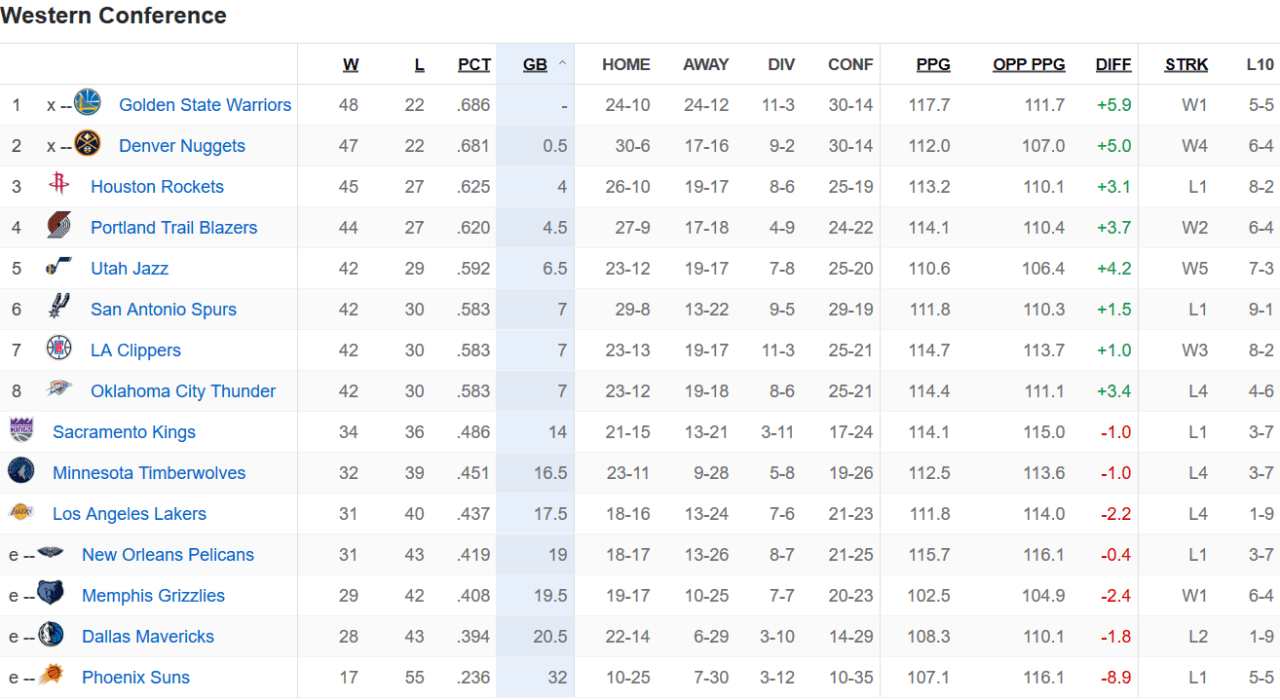Open the LA Clippers team link
The width and height of the screenshot is (1280, 700).
[136, 350]
